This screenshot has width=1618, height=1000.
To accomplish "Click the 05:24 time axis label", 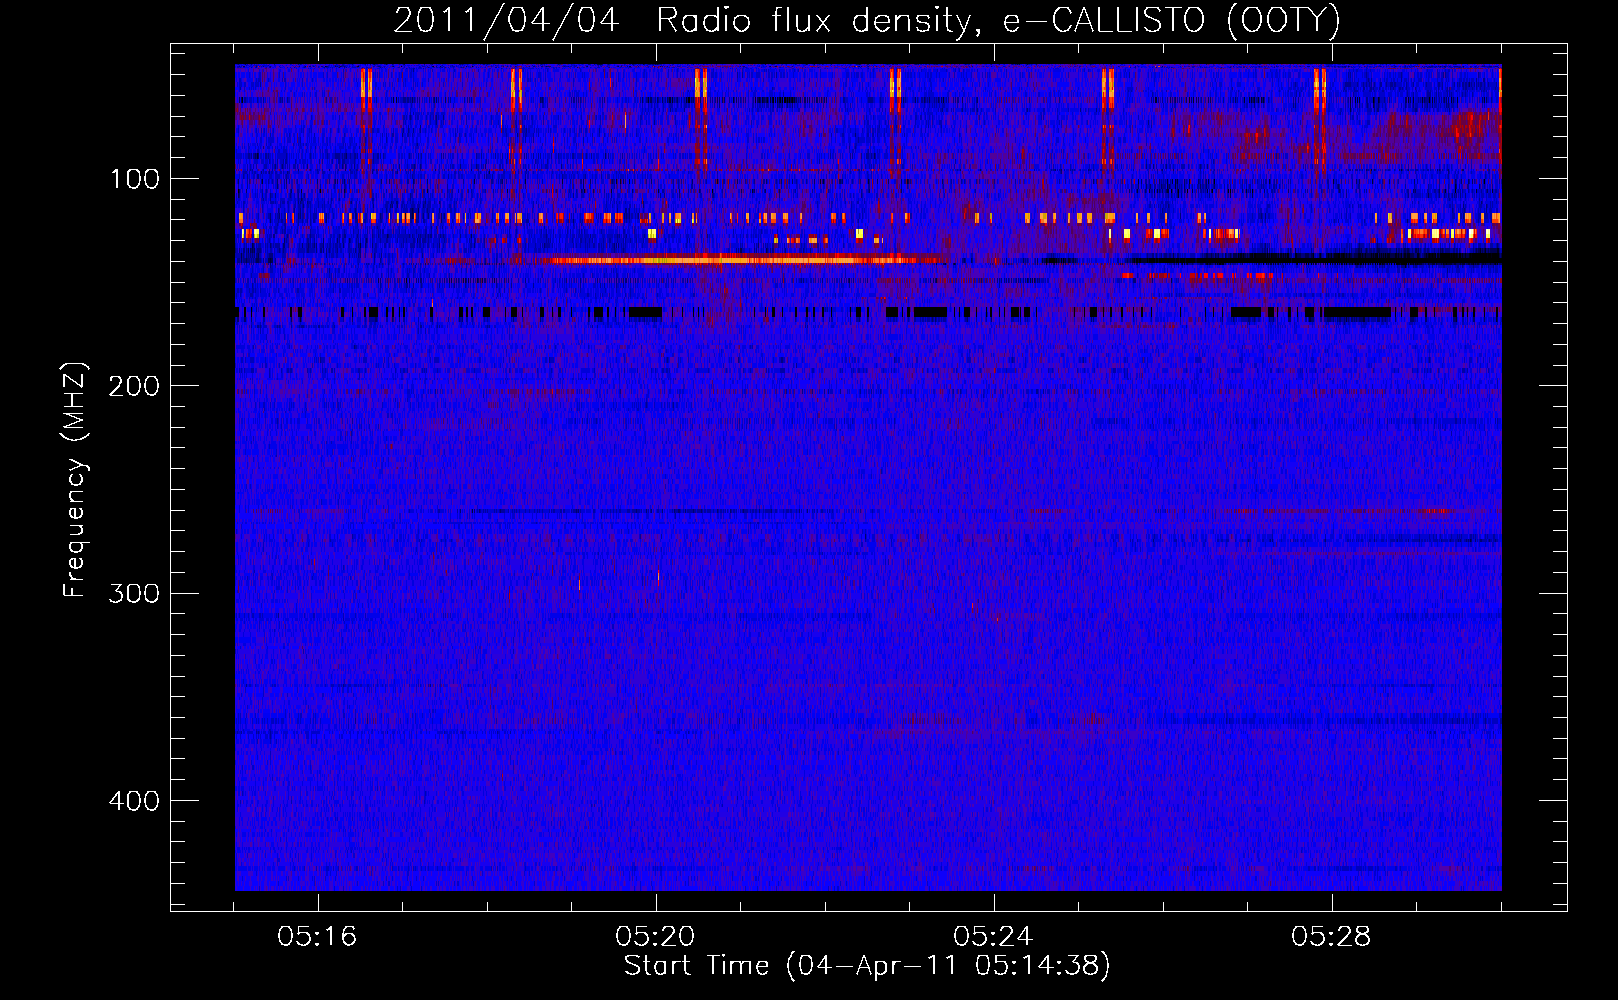I will coord(993,936).
